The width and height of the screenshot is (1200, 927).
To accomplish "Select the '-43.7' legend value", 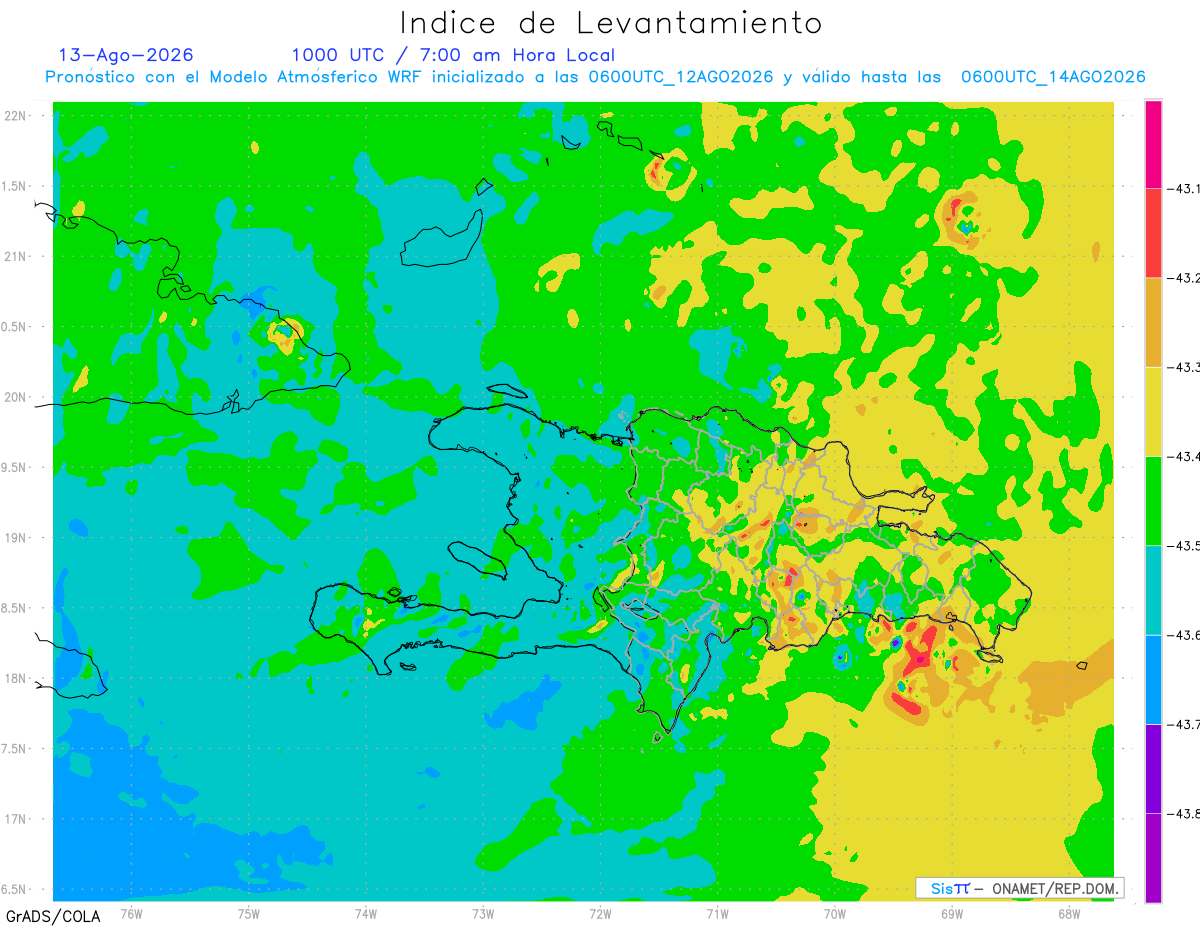I will [x=1184, y=724].
